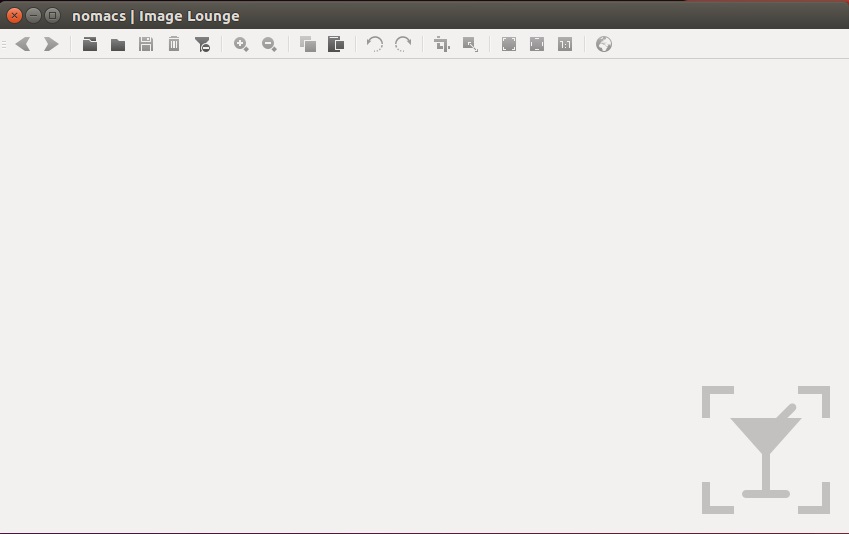Zoom out with magnifier minus
This screenshot has height=534, width=849.
269,44
